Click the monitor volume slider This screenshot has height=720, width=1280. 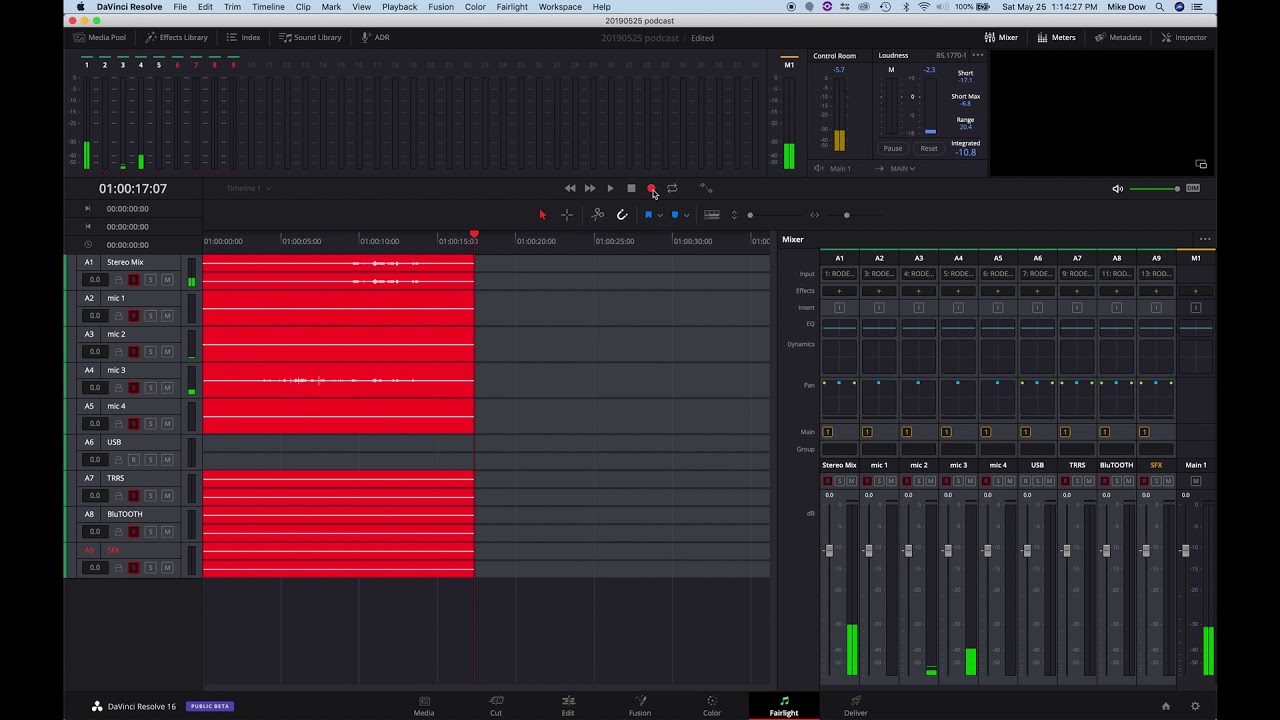1155,188
